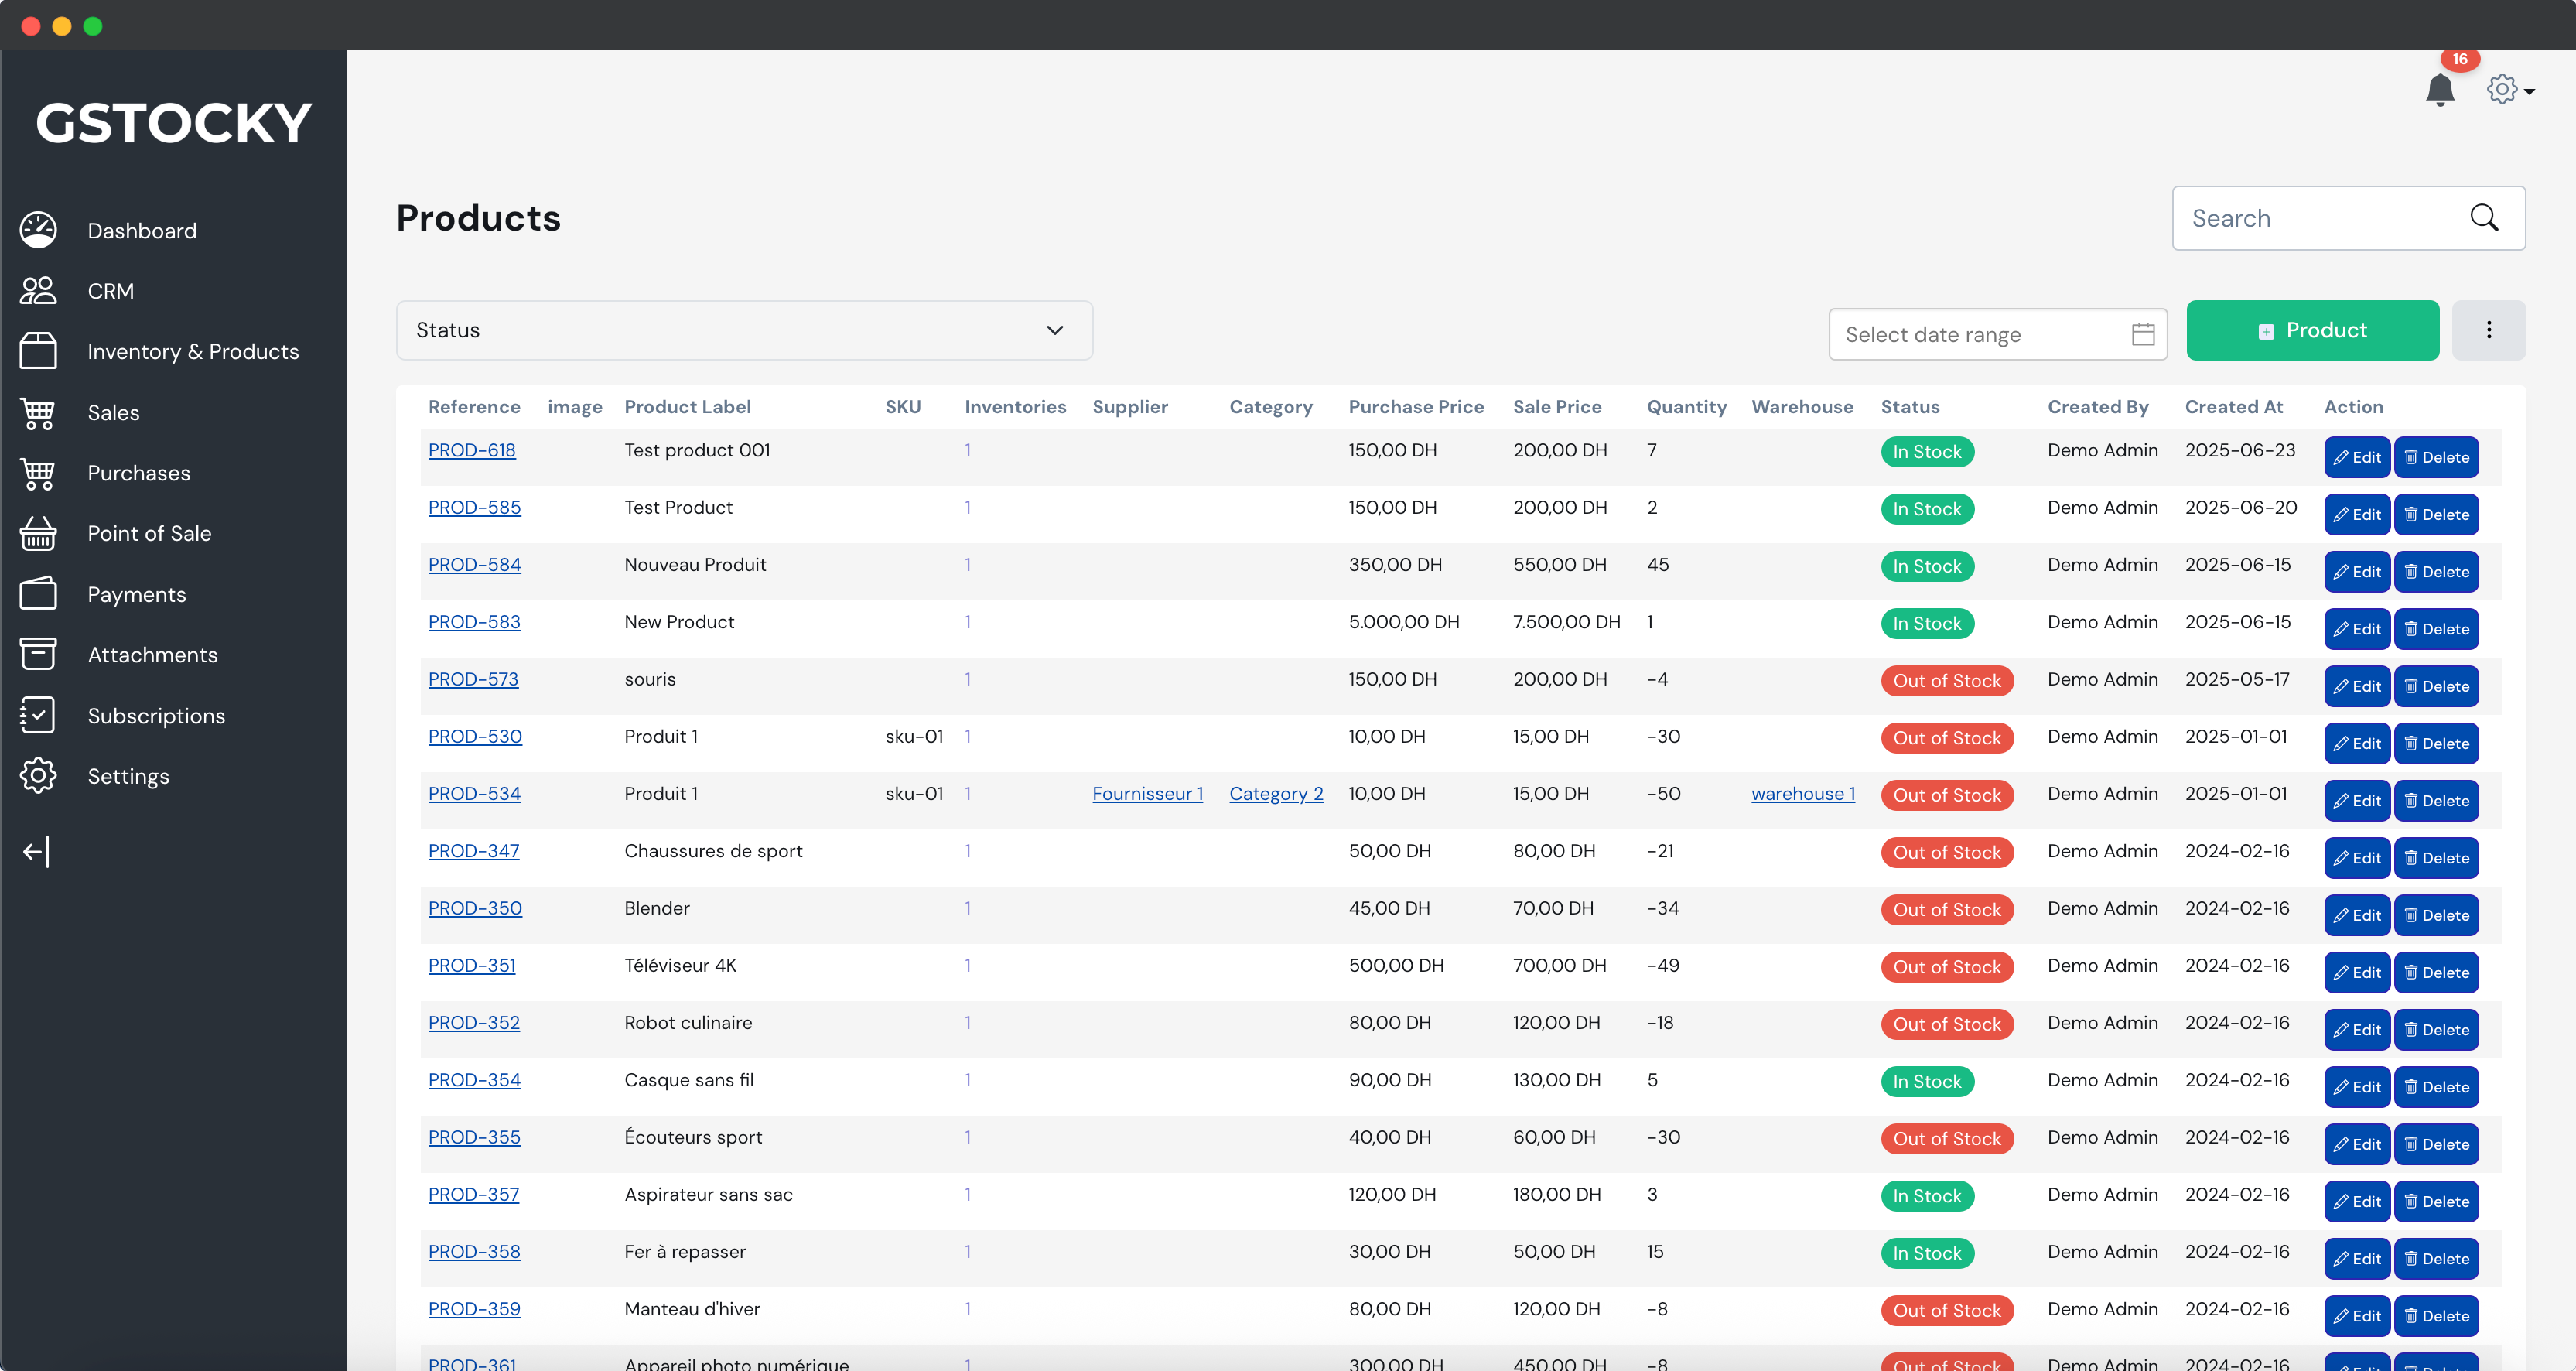Delete the souris product row
This screenshot has height=1371, width=2576.
click(2436, 686)
